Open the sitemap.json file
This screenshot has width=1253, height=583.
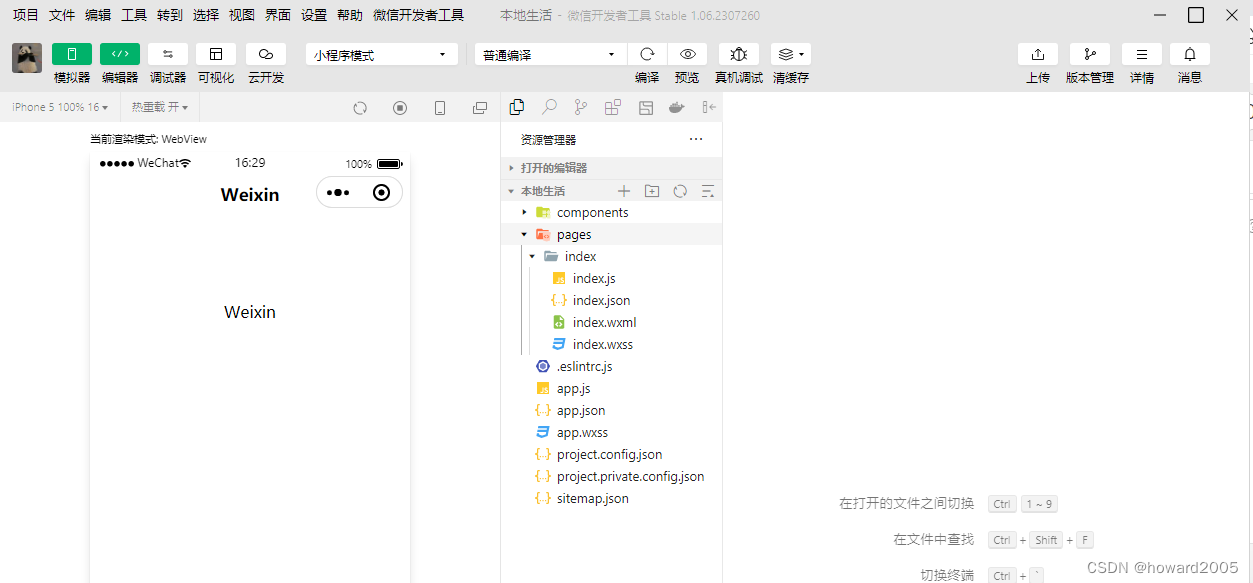(x=611, y=498)
